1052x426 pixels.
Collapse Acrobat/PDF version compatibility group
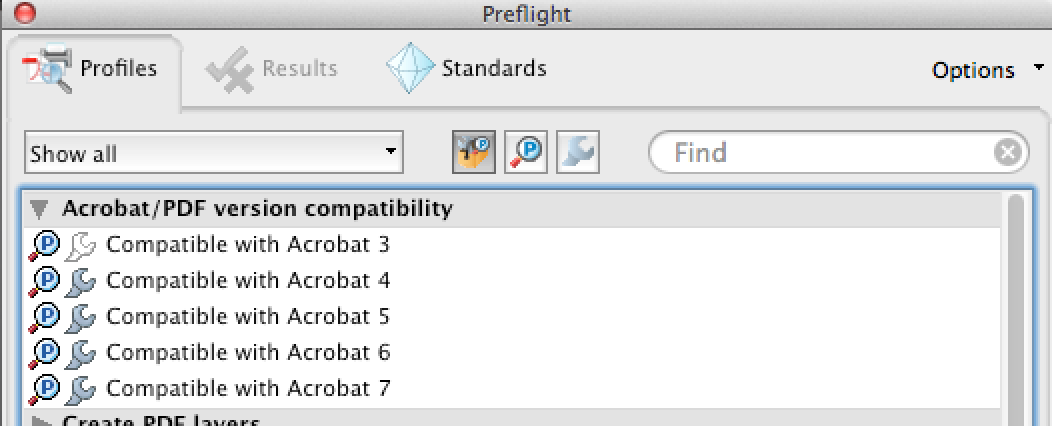click(x=39, y=209)
